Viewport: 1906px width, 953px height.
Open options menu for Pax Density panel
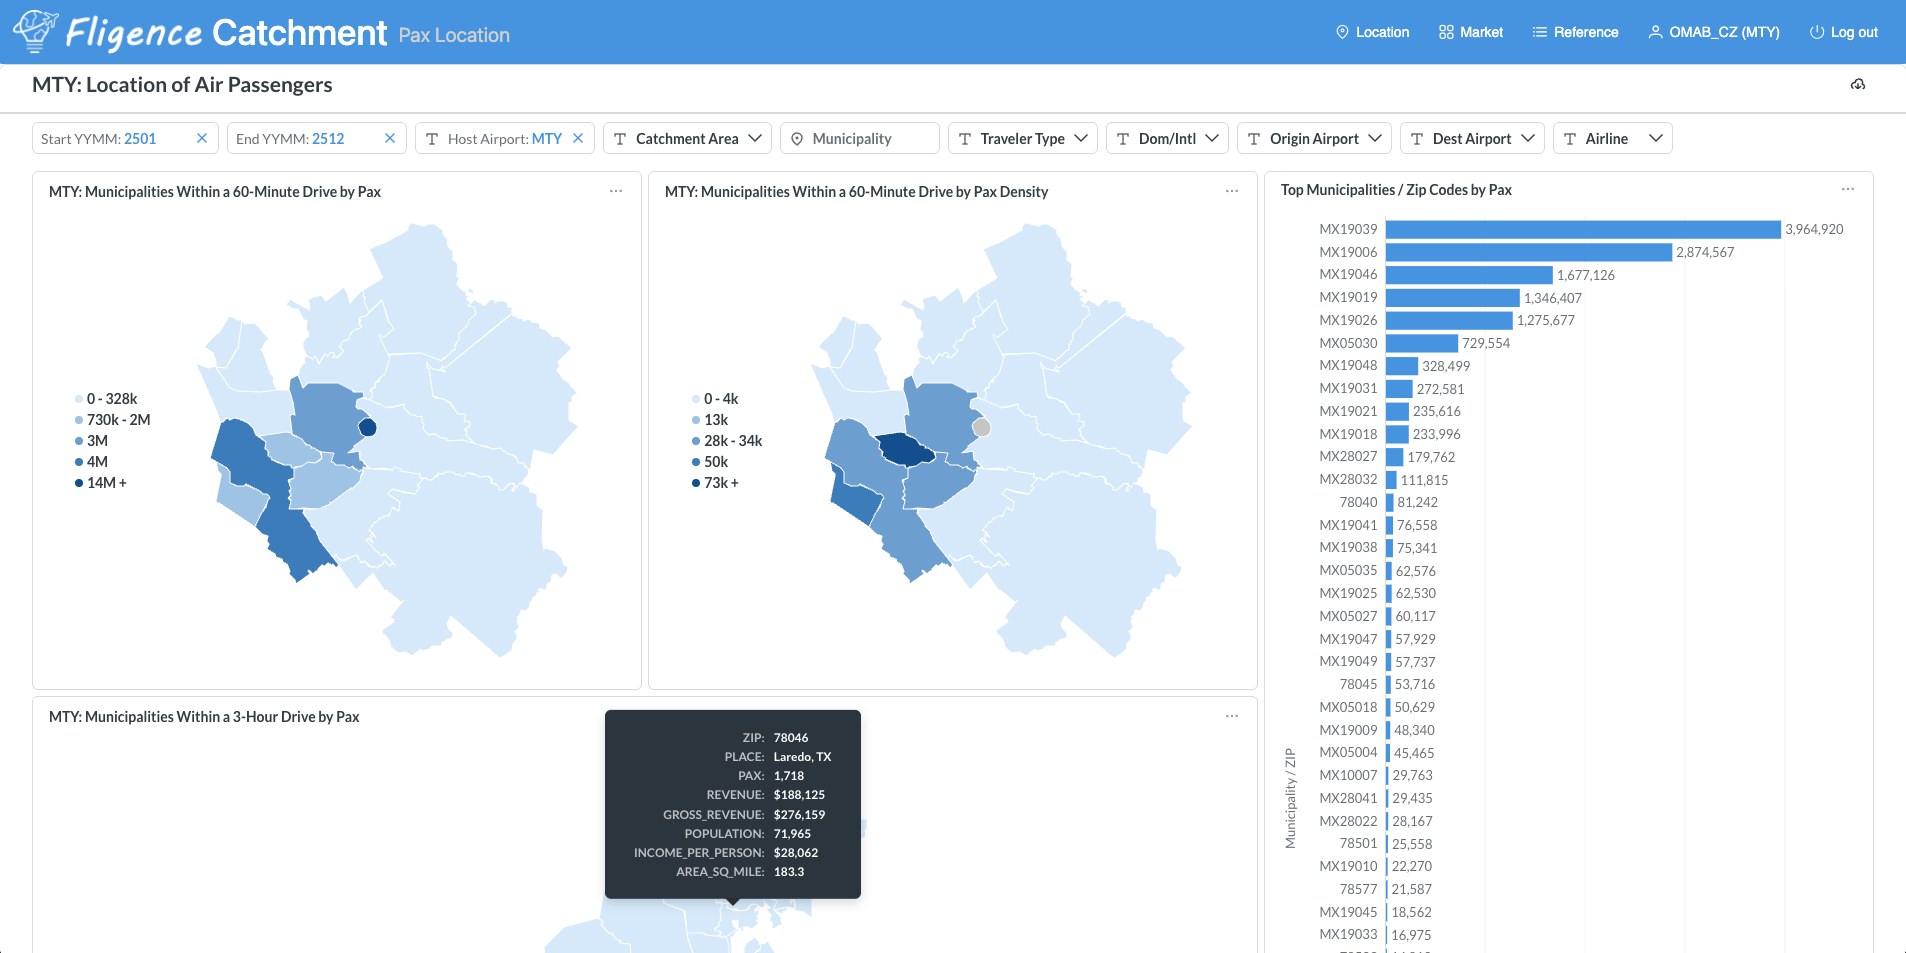coord(1232,191)
